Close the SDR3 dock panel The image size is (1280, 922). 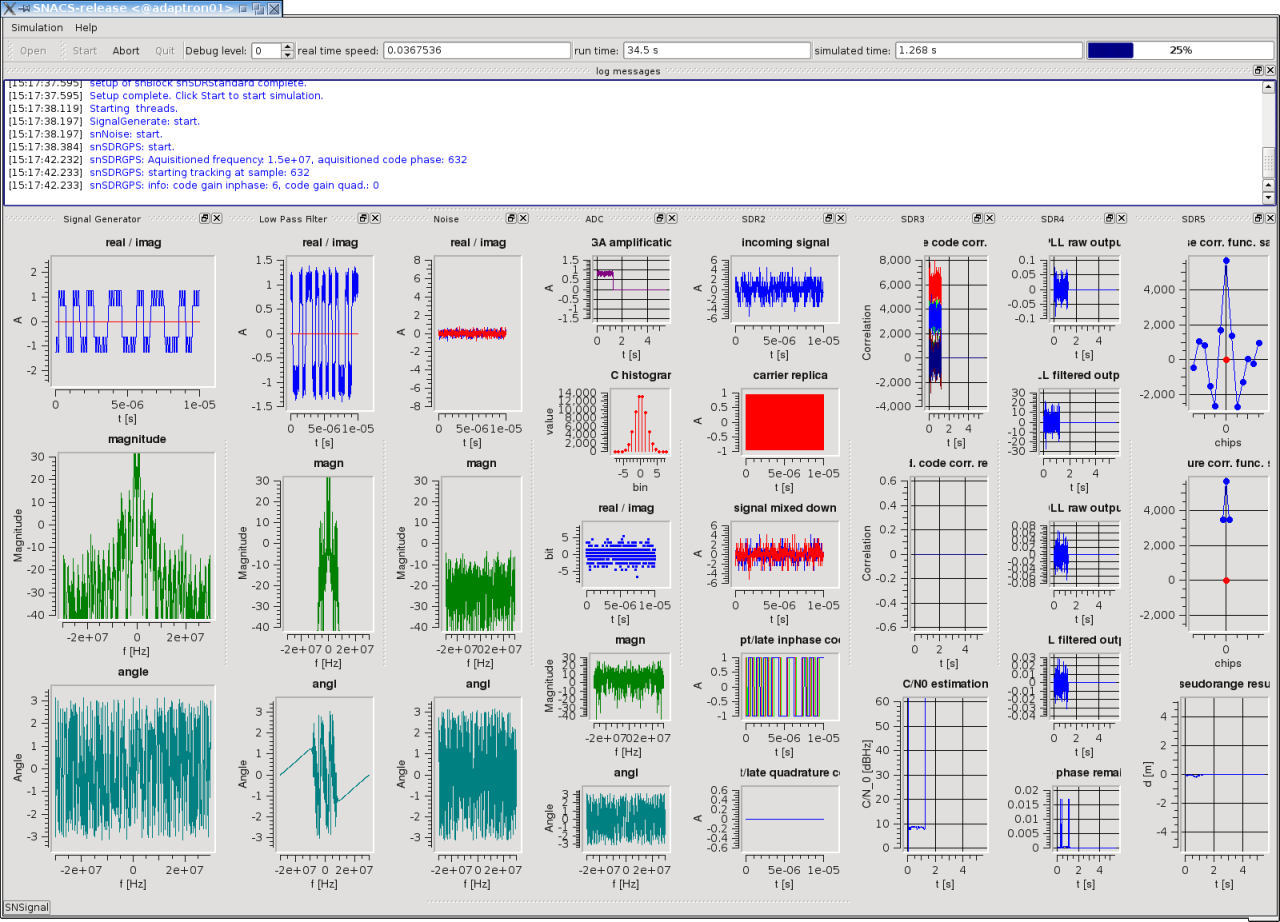click(x=989, y=218)
